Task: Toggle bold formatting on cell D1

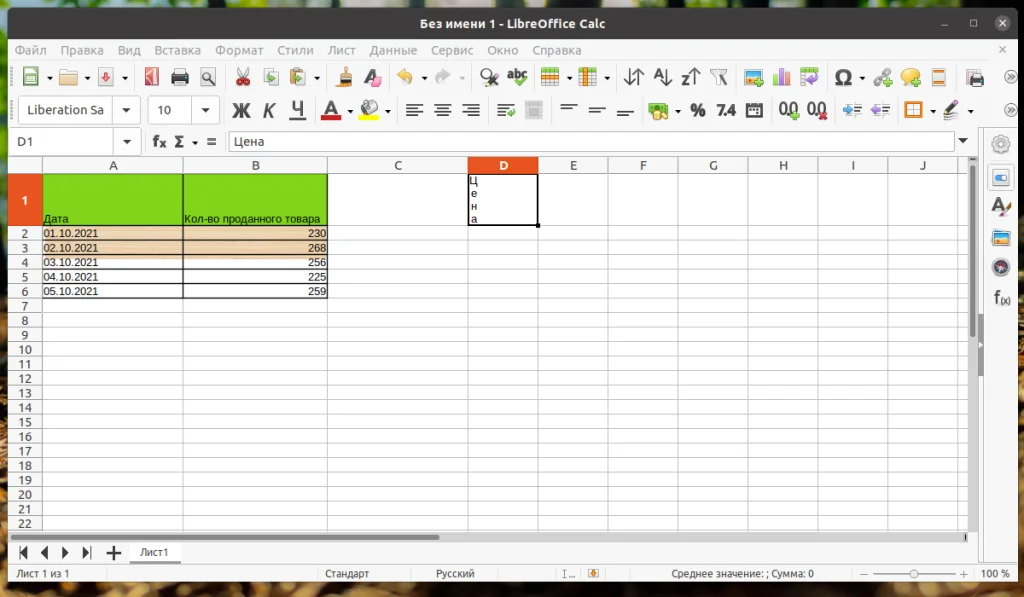Action: (x=241, y=110)
